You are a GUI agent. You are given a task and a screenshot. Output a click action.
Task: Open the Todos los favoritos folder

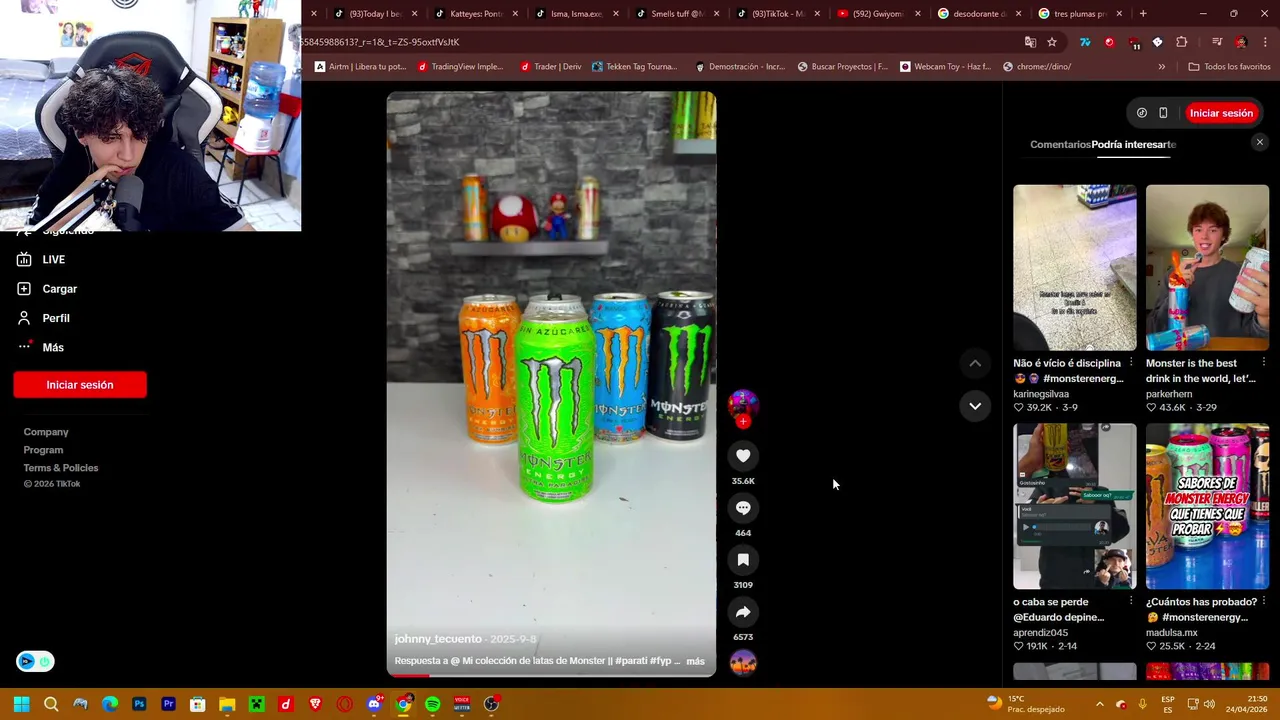click(x=1229, y=67)
